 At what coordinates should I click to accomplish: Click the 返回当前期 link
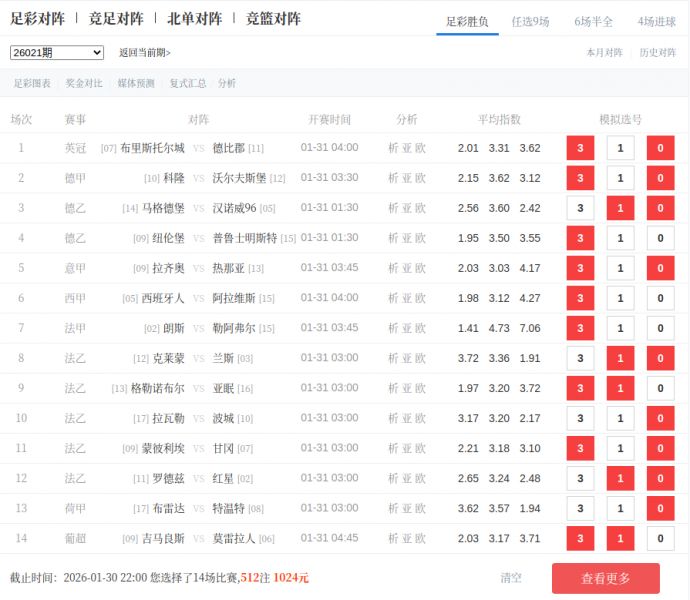145,53
